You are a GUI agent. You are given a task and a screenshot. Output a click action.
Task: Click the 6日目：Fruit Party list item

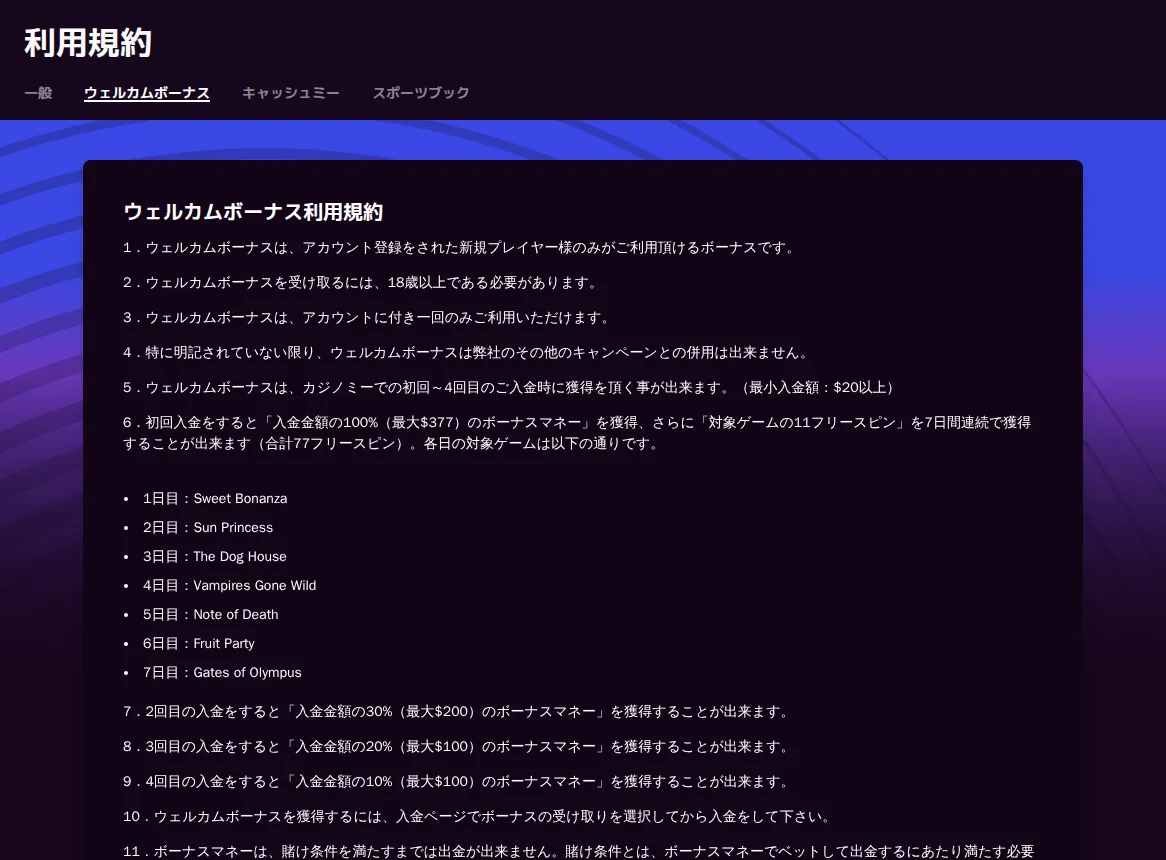(199, 644)
